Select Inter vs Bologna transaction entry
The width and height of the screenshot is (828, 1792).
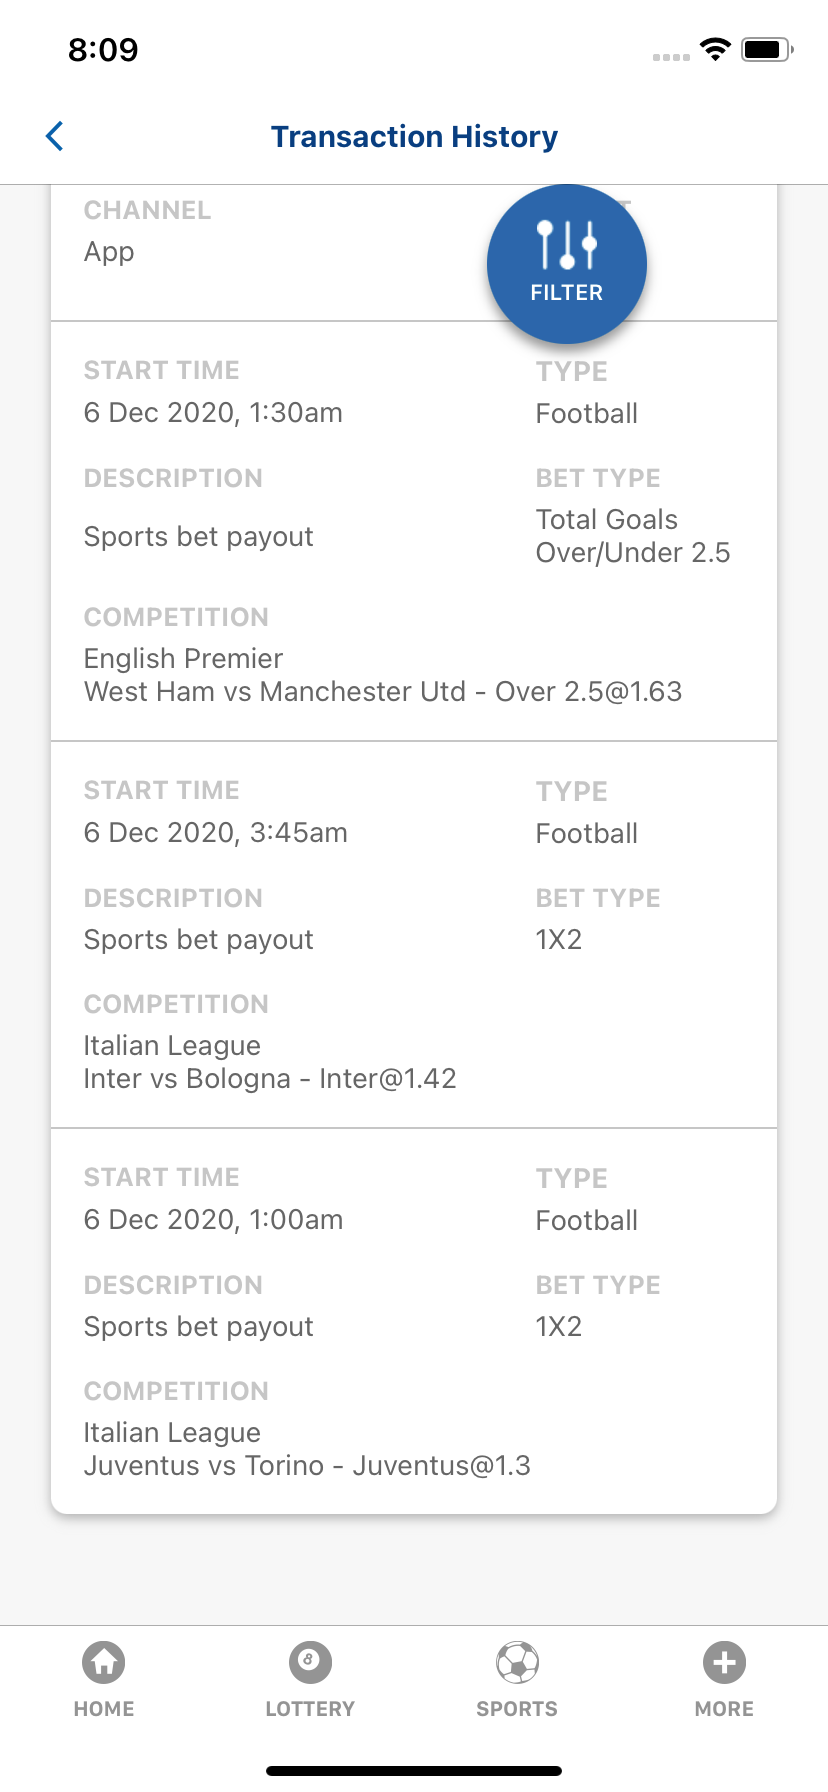pyautogui.click(x=270, y=1078)
